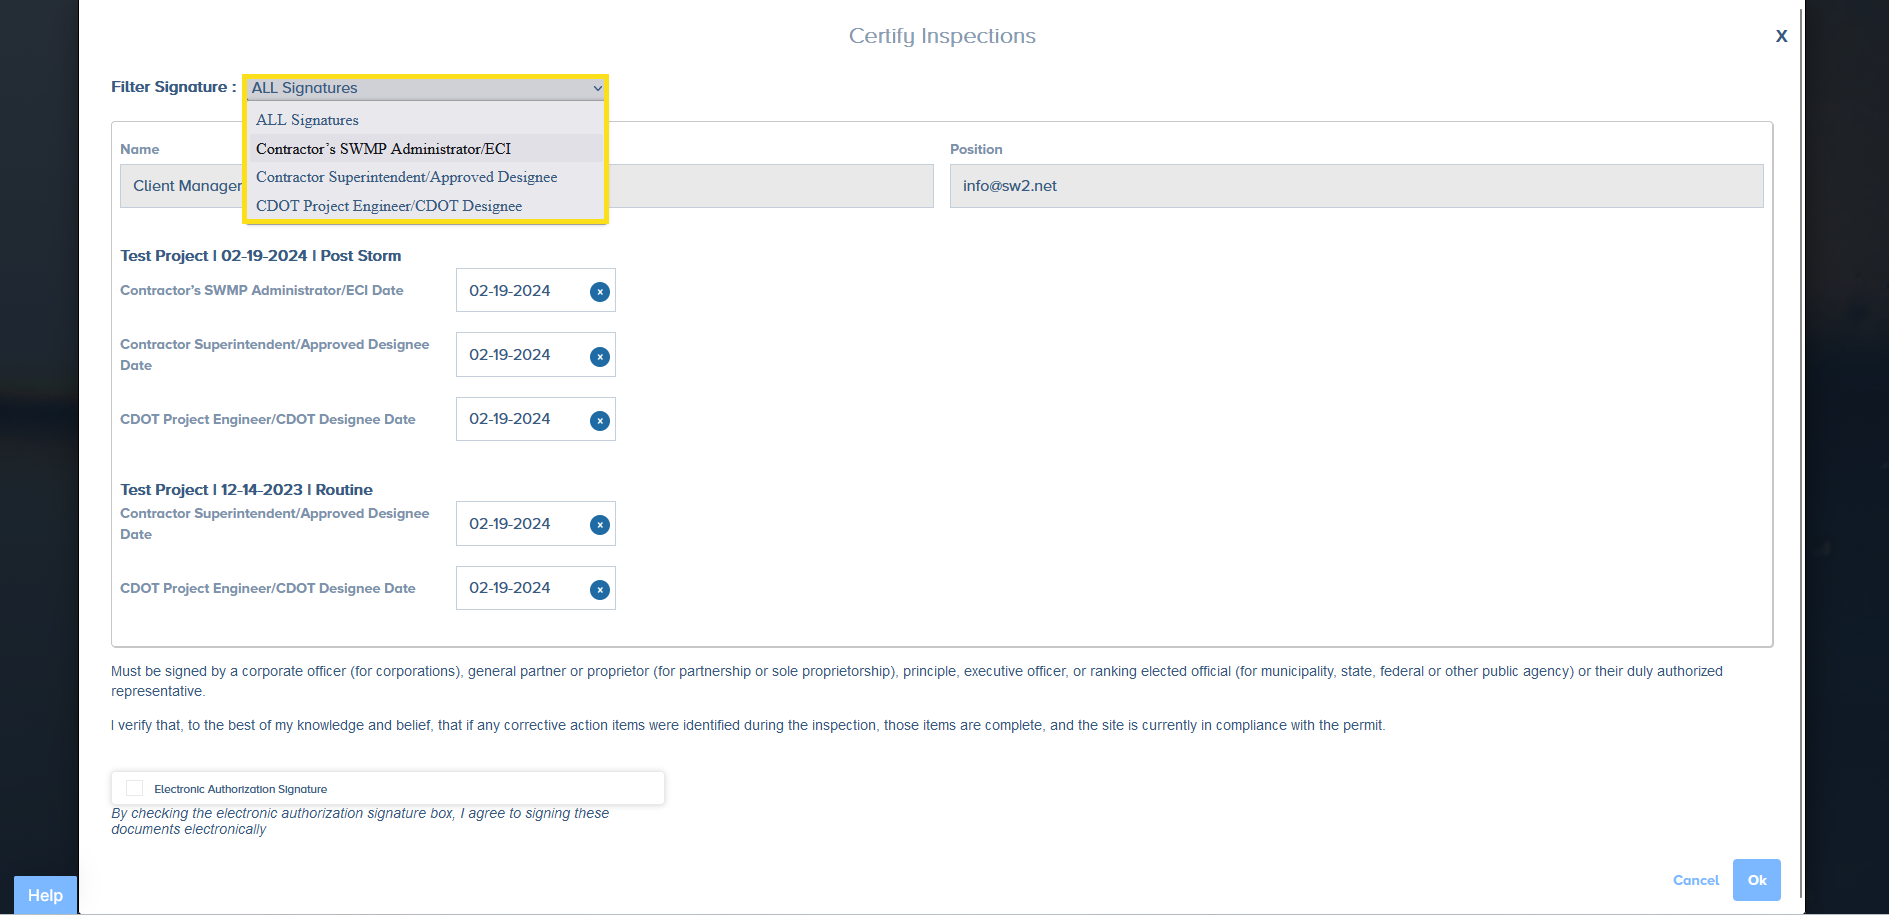Click the Position field with info@sw2.net

click(1355, 186)
